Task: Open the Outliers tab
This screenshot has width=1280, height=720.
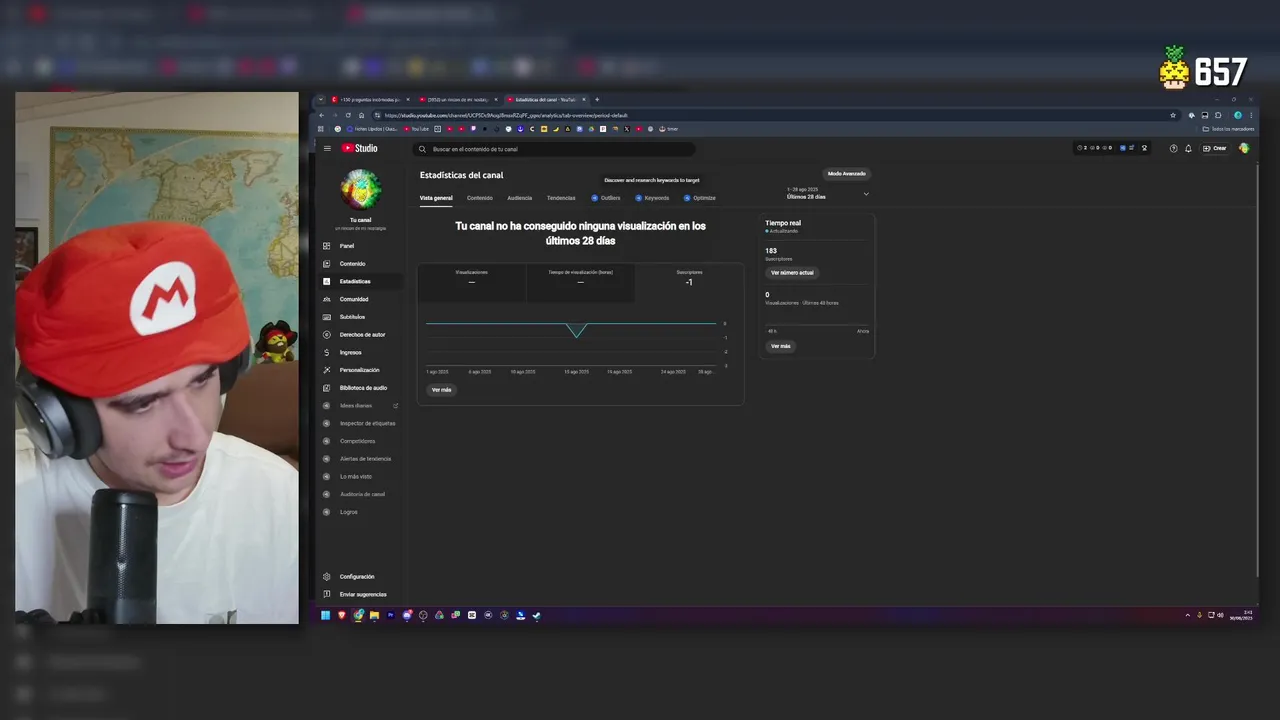Action: tap(606, 198)
